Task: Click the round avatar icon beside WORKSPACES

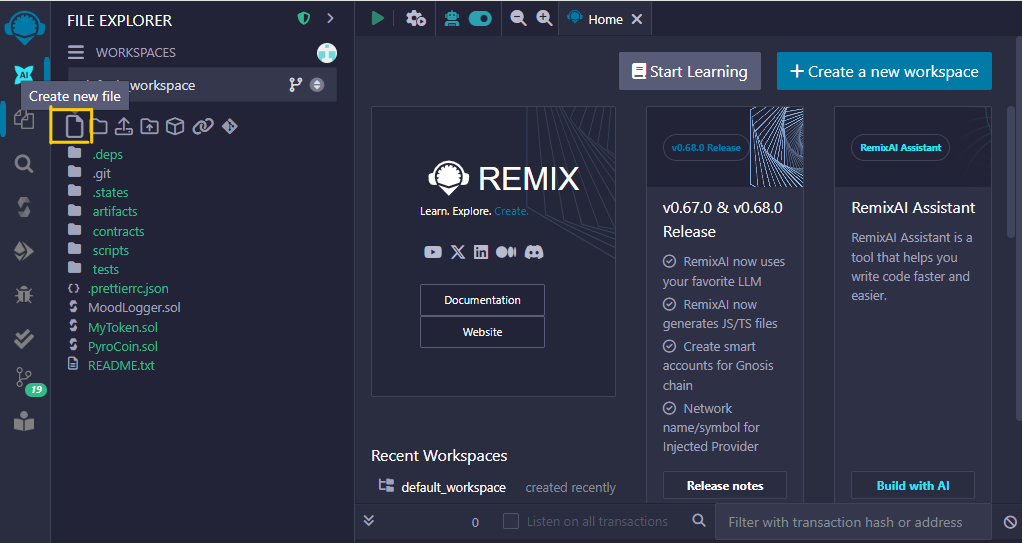Action: pyautogui.click(x=327, y=52)
